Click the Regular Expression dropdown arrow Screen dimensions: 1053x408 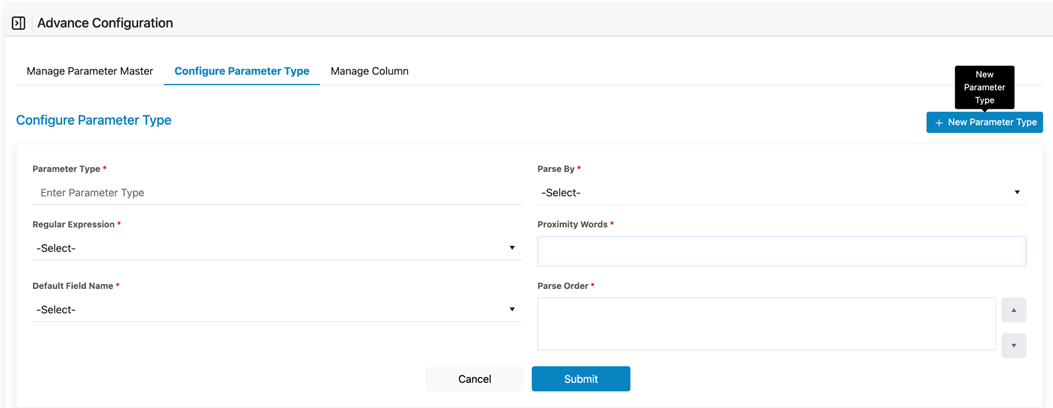pyautogui.click(x=512, y=248)
